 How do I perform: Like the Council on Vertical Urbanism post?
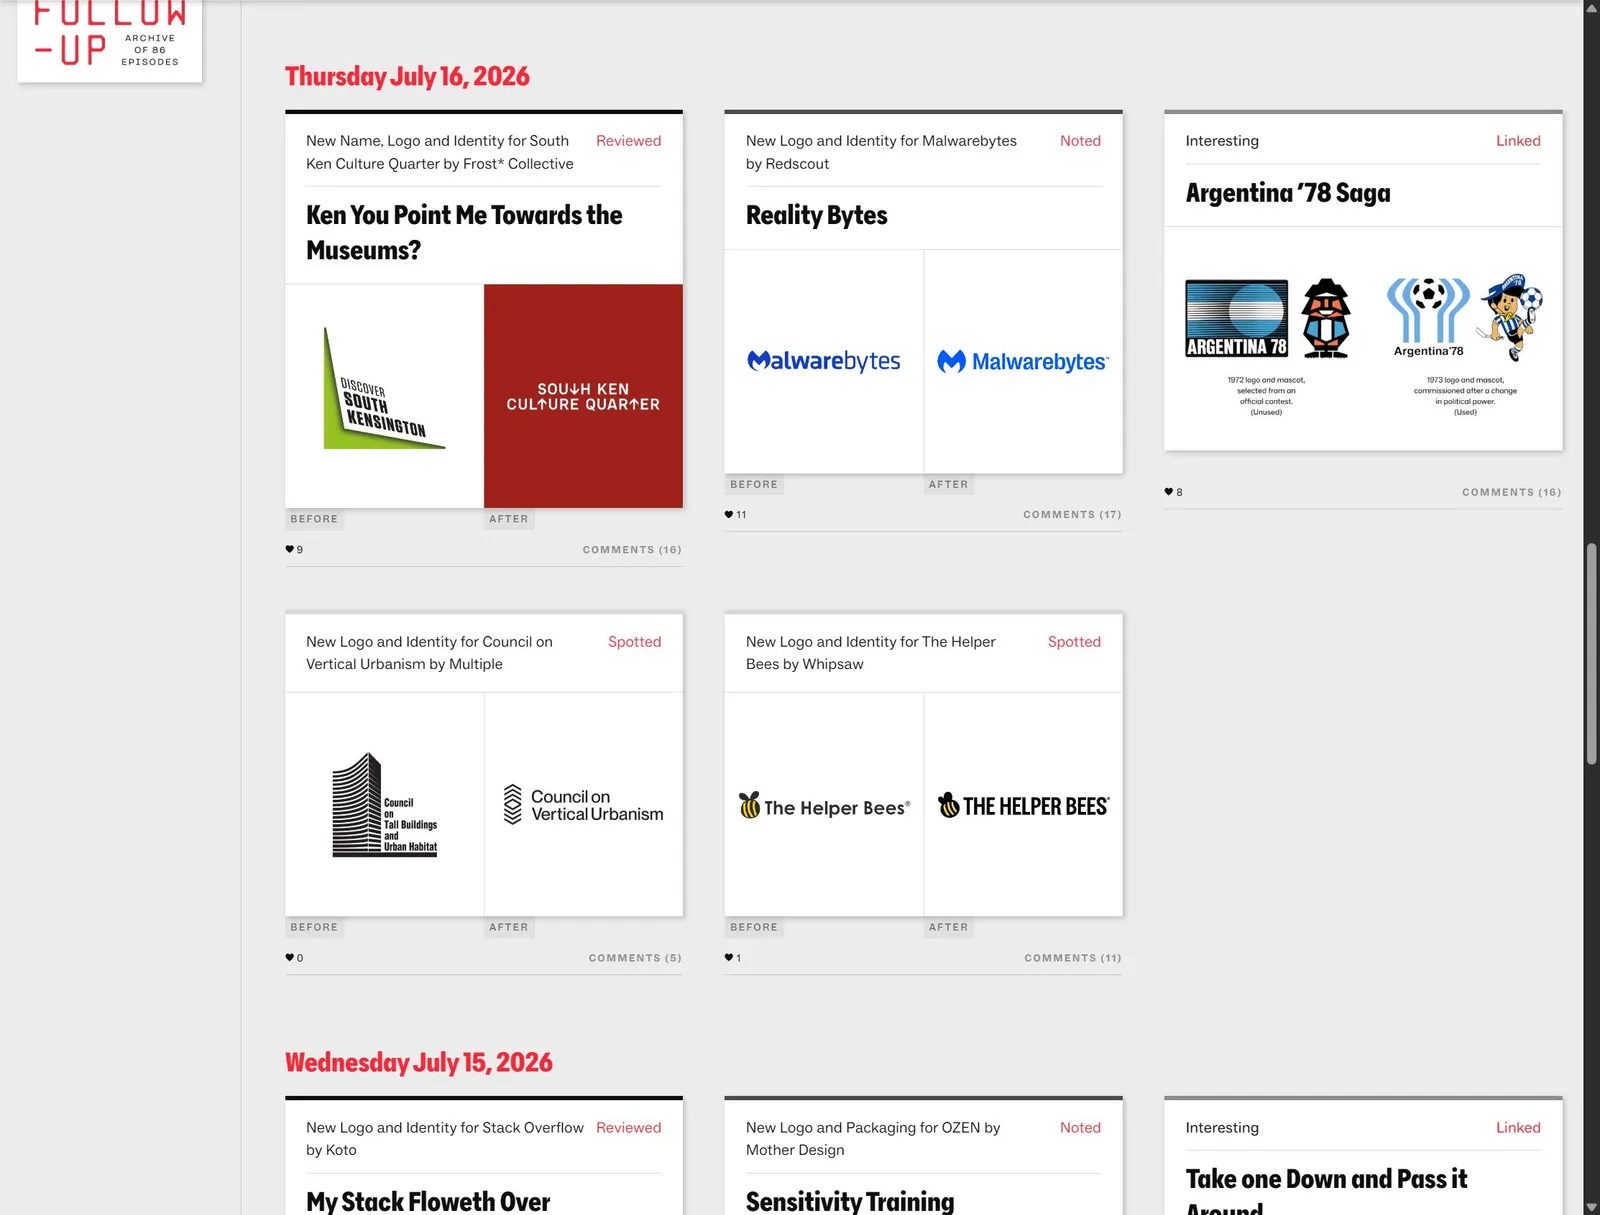(x=290, y=957)
